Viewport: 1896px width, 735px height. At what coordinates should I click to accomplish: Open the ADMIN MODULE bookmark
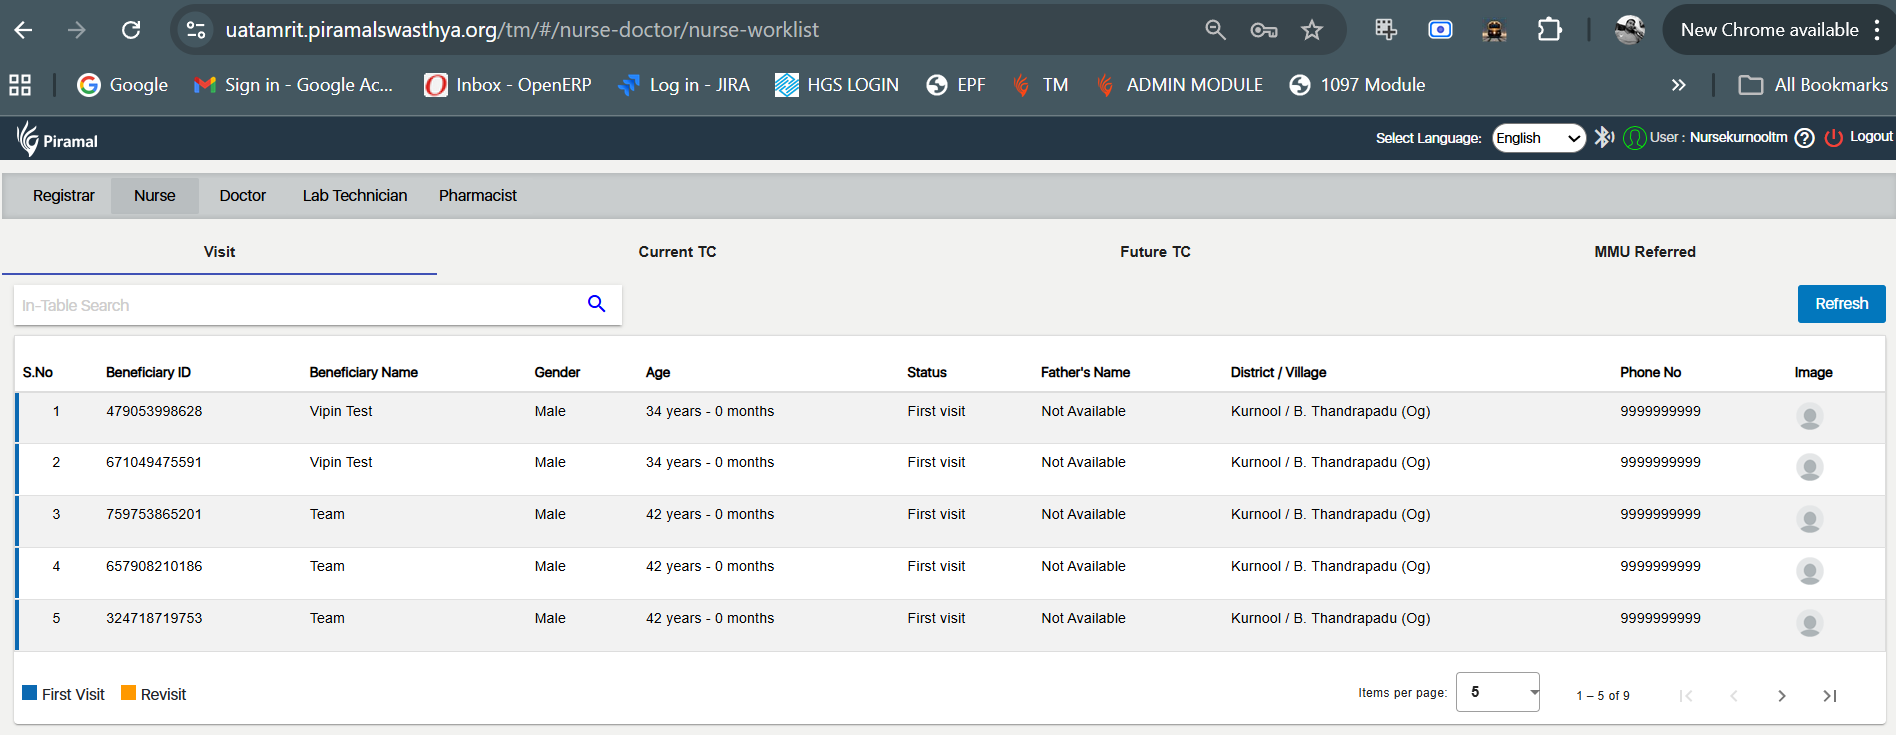pyautogui.click(x=1180, y=85)
